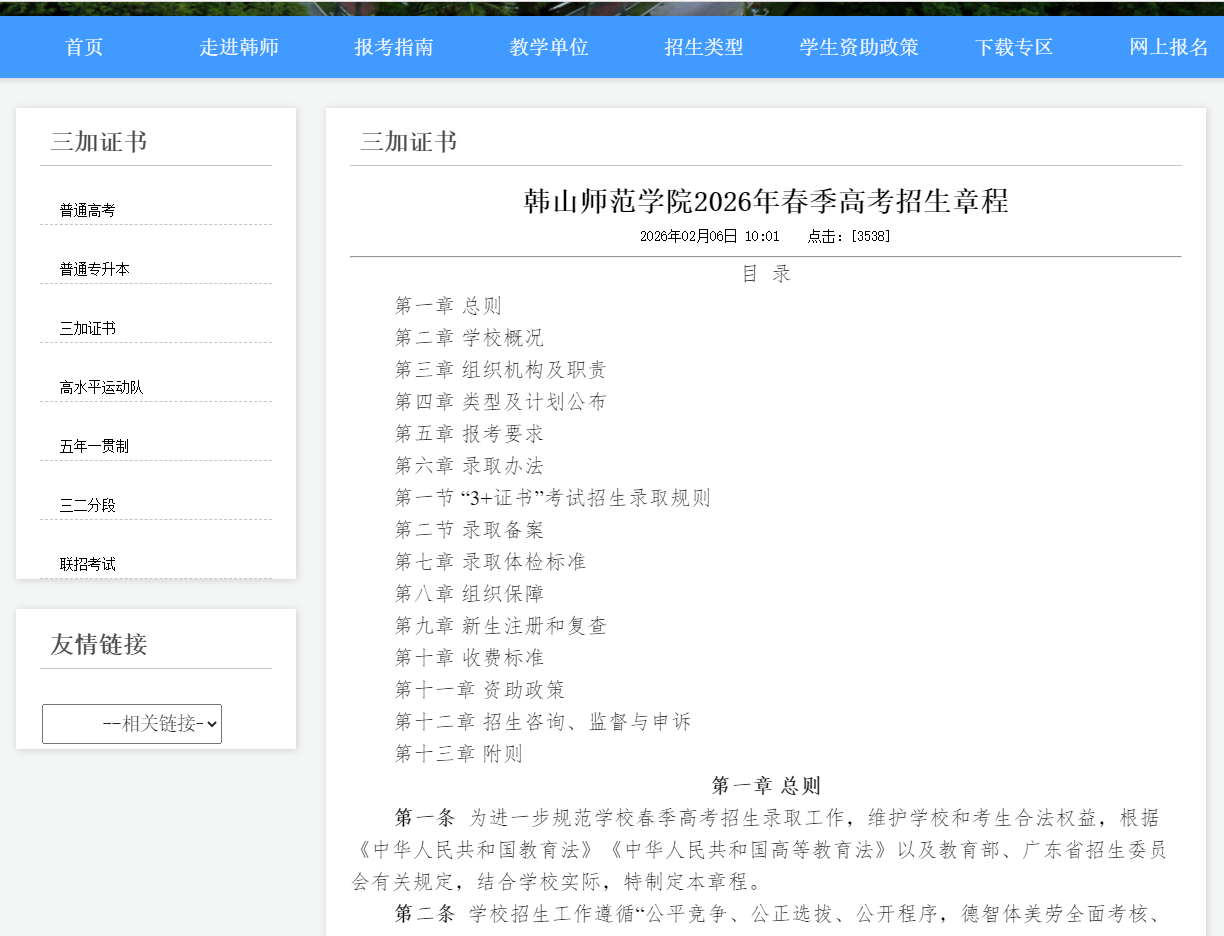Screen dimensions: 1224x936
Task: Click the article title 韩山师范学院2026年春季高考招生章程
Action: (x=766, y=200)
